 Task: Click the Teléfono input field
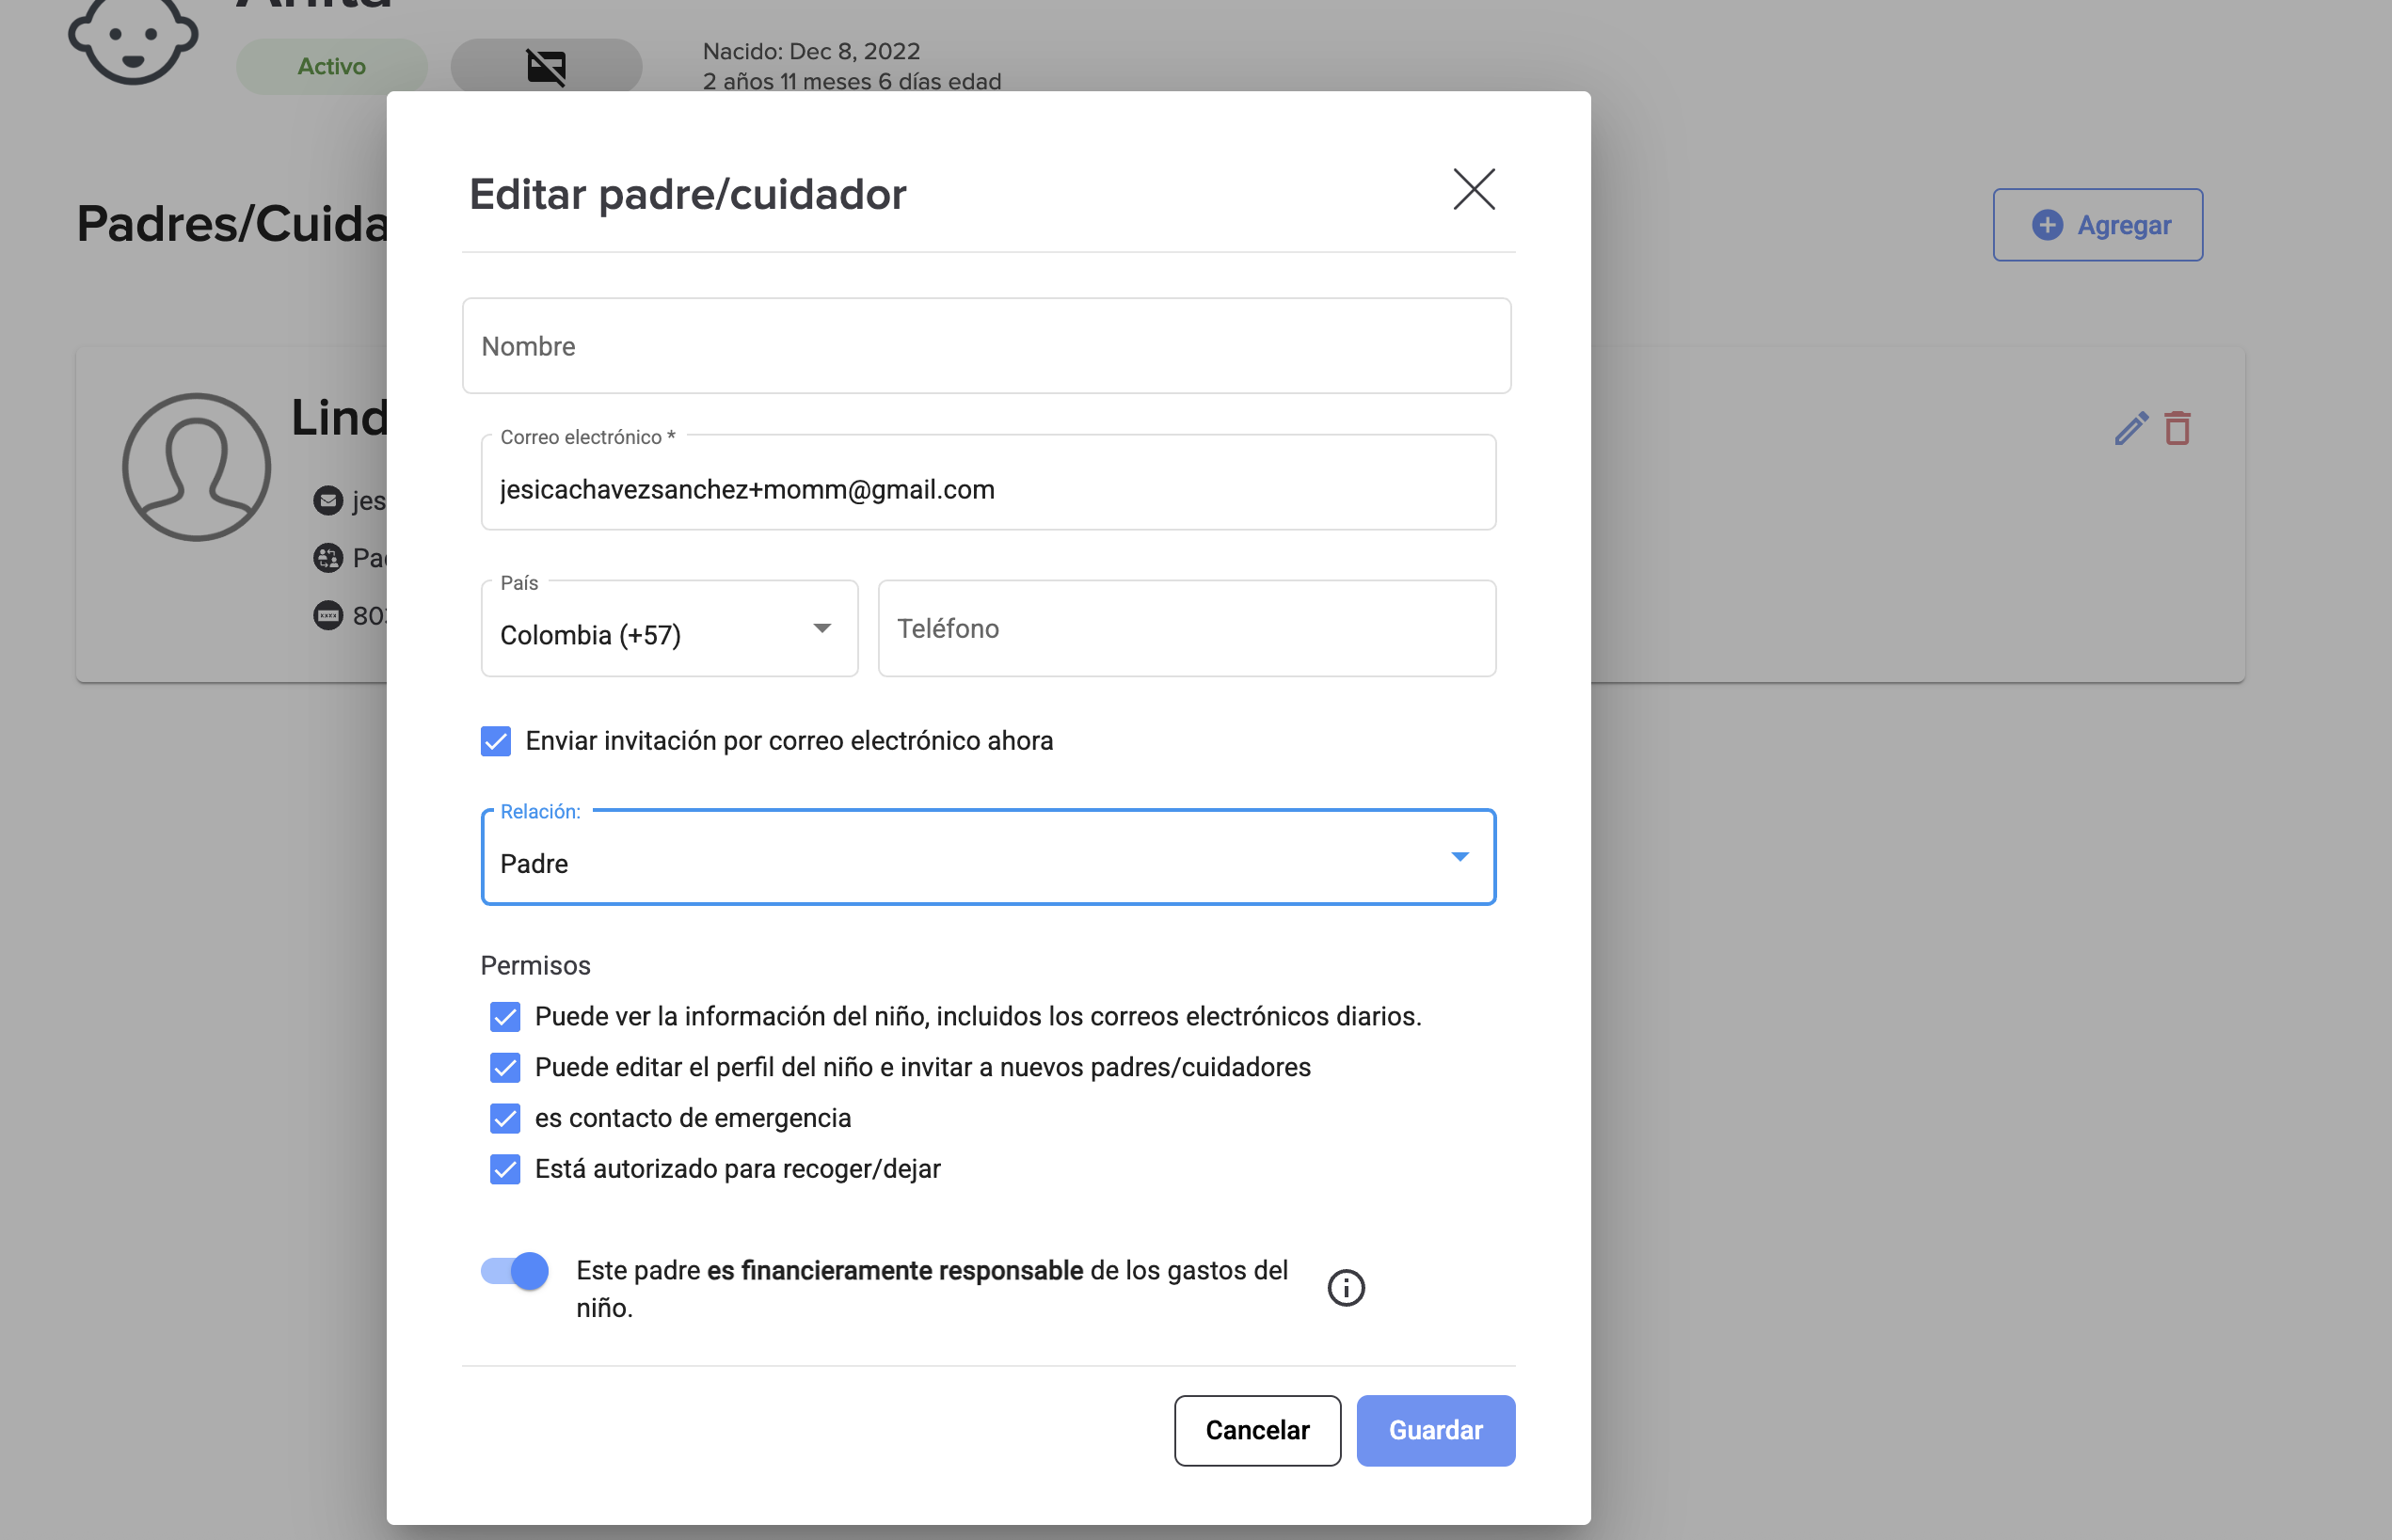pyautogui.click(x=1186, y=629)
